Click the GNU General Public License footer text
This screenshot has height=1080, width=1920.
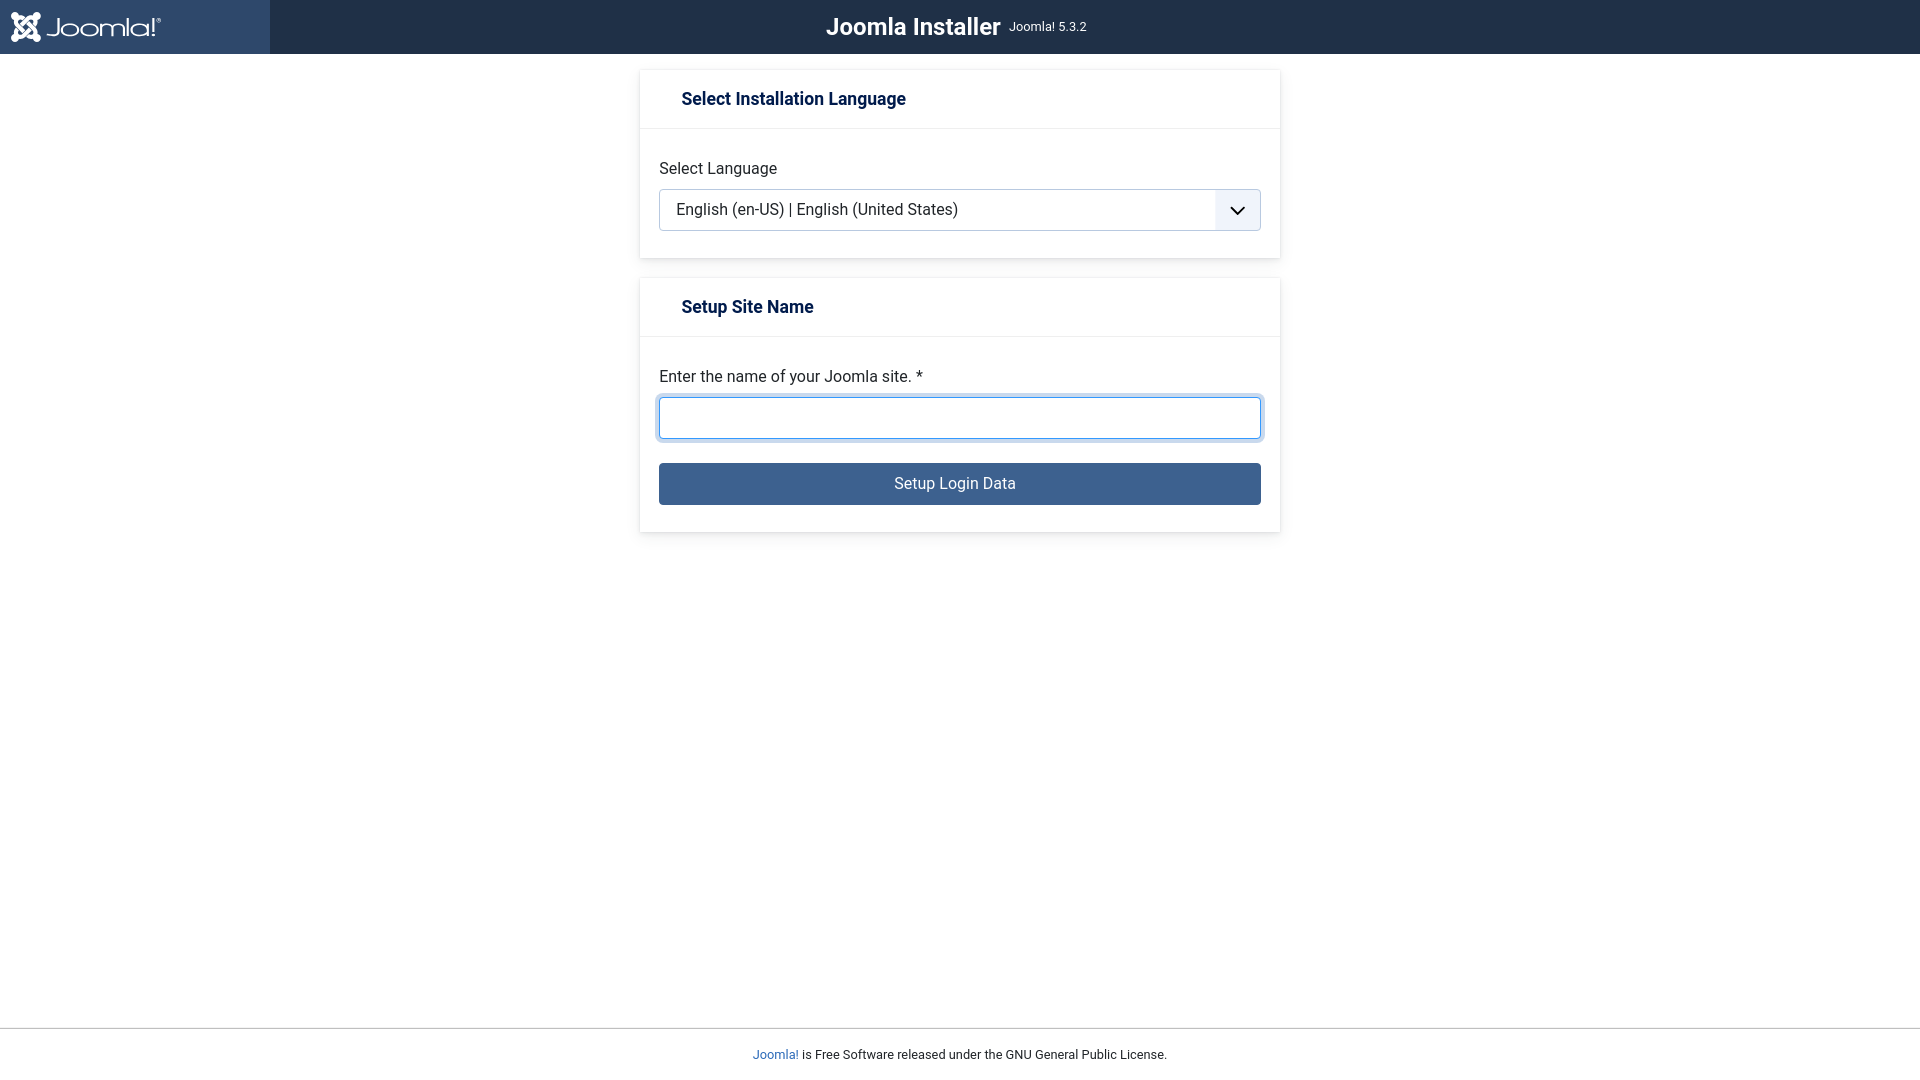(x=1085, y=1055)
